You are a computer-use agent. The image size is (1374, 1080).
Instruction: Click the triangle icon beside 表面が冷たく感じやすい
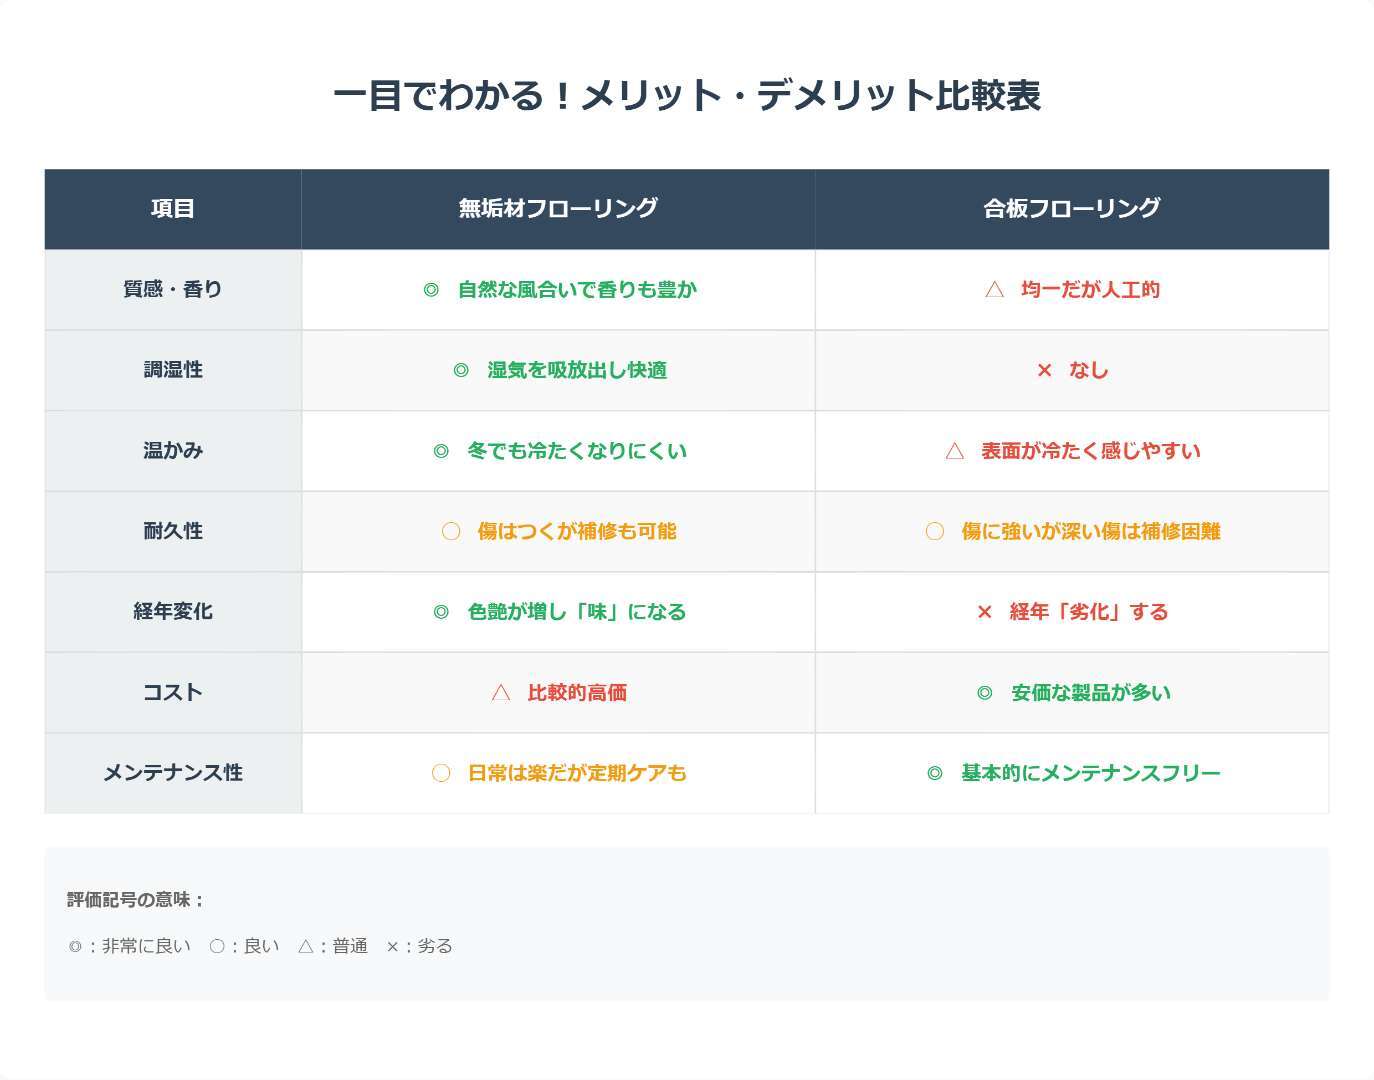point(955,451)
